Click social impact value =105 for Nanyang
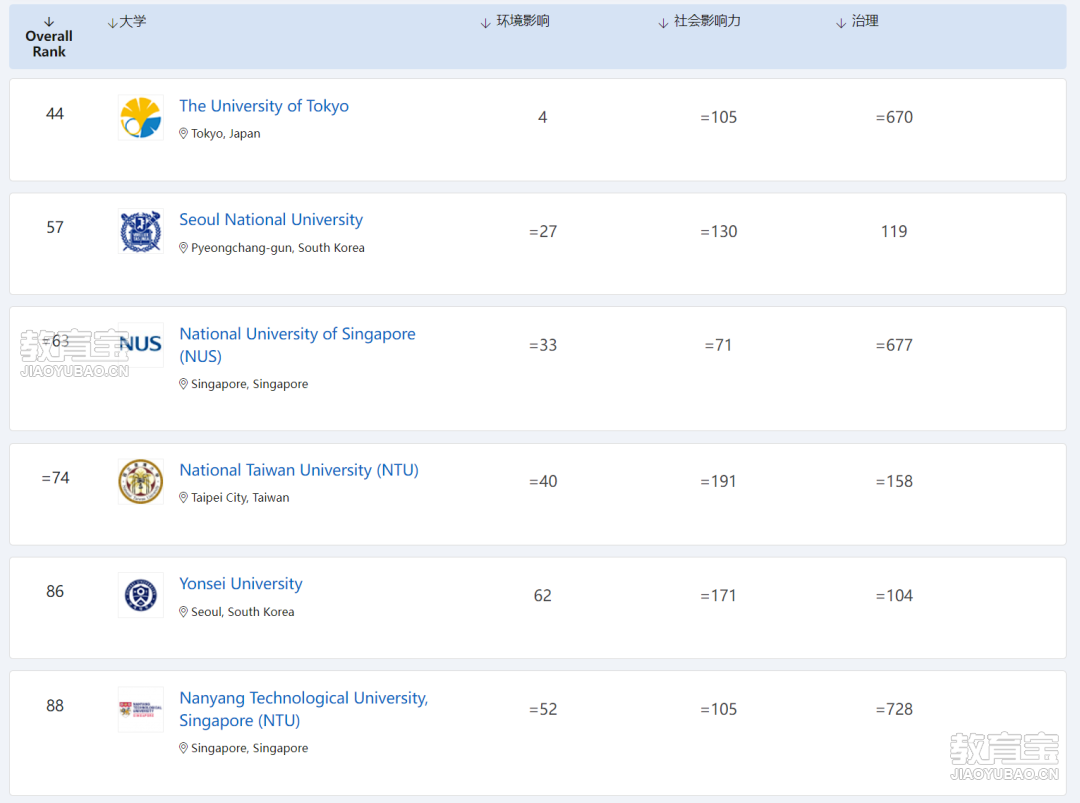Image resolution: width=1080 pixels, height=803 pixels. click(x=718, y=709)
